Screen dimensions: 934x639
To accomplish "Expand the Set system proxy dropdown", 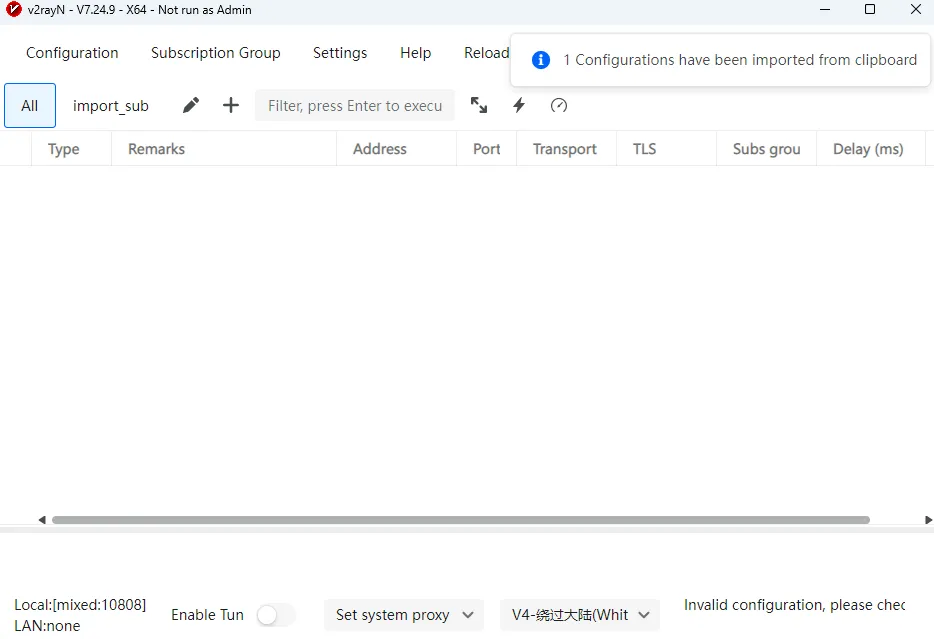I will [x=404, y=615].
